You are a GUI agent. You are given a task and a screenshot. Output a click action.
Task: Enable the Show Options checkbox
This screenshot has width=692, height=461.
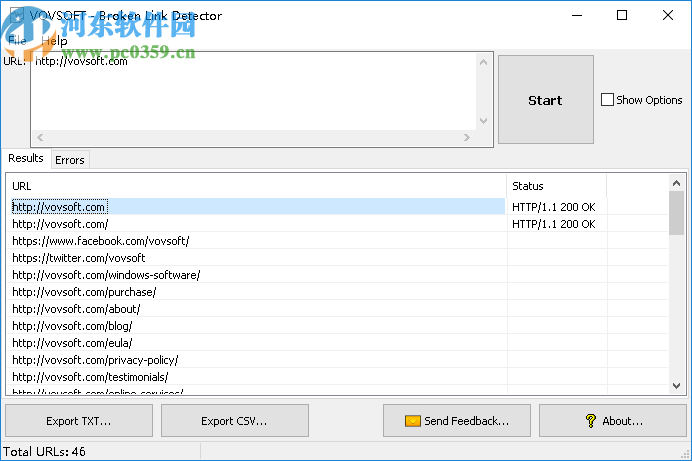pyautogui.click(x=607, y=100)
